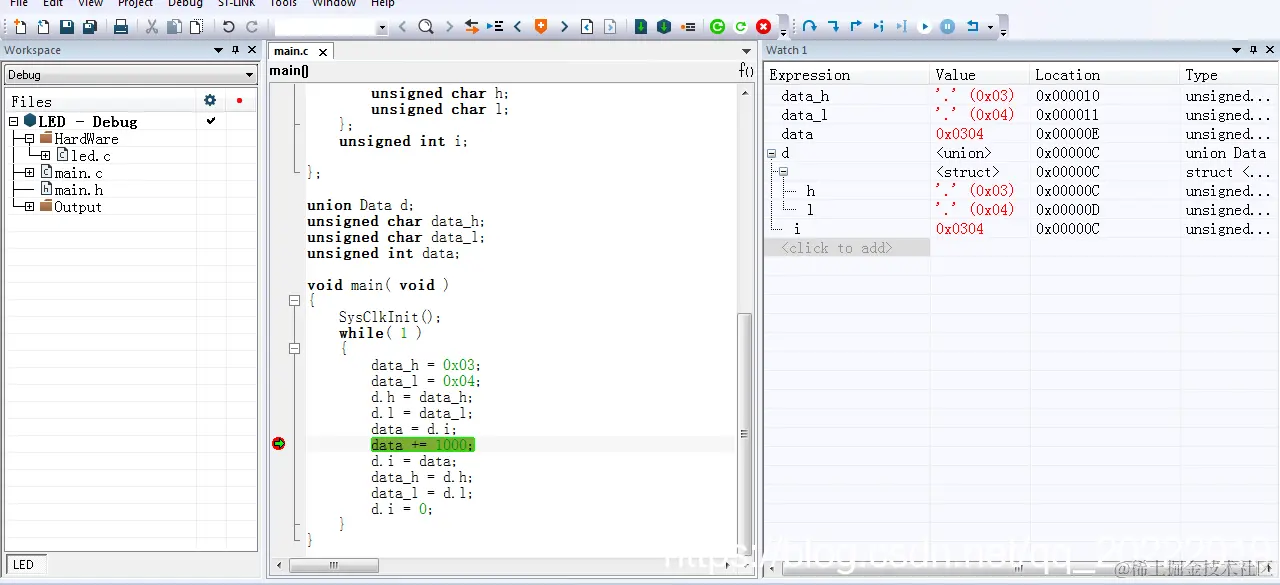Open the Watch 1 panel menu arrow
Viewport: 1280px width, 585px height.
[1237, 50]
